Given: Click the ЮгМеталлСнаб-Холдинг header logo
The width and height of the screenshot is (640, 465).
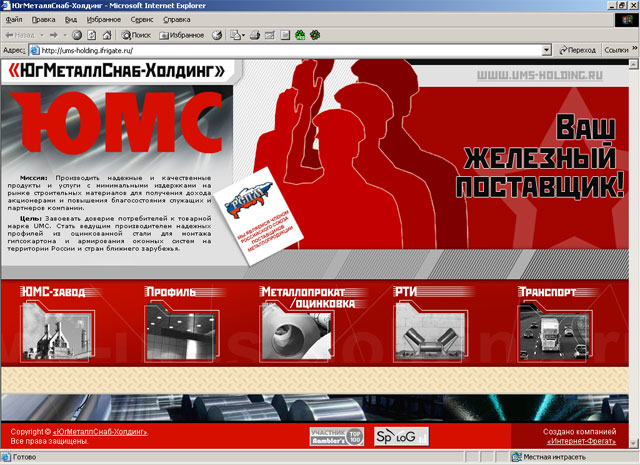Looking at the screenshot, I should click(x=117, y=71).
